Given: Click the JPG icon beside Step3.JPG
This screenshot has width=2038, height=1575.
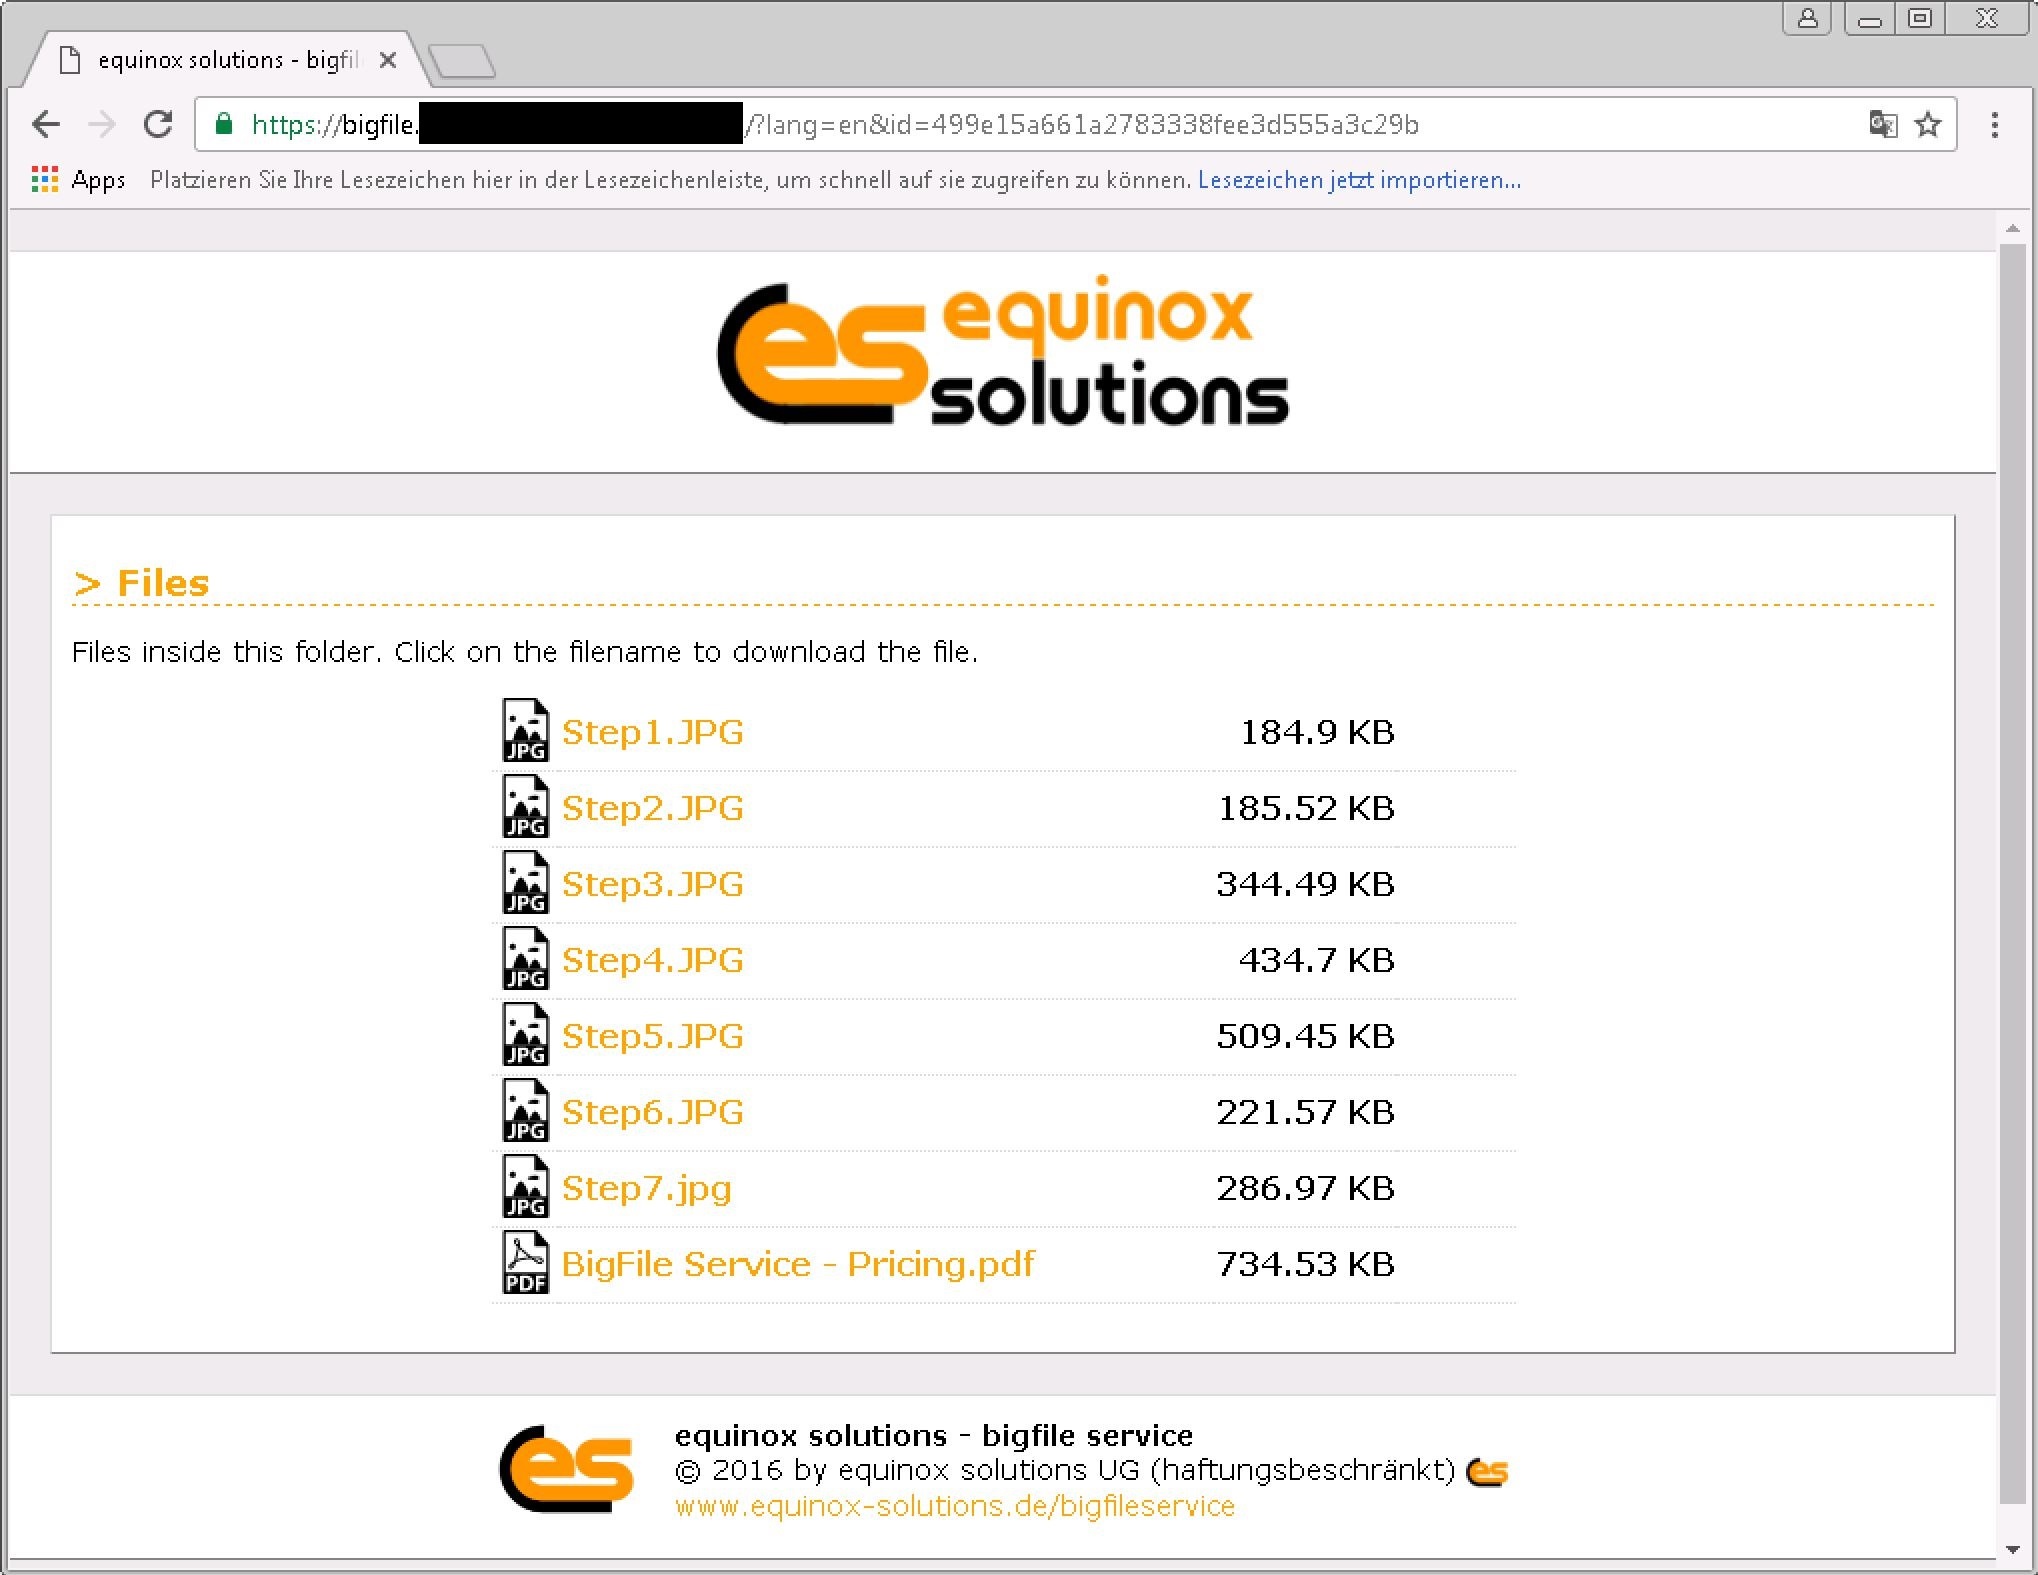Looking at the screenshot, I should click(525, 882).
